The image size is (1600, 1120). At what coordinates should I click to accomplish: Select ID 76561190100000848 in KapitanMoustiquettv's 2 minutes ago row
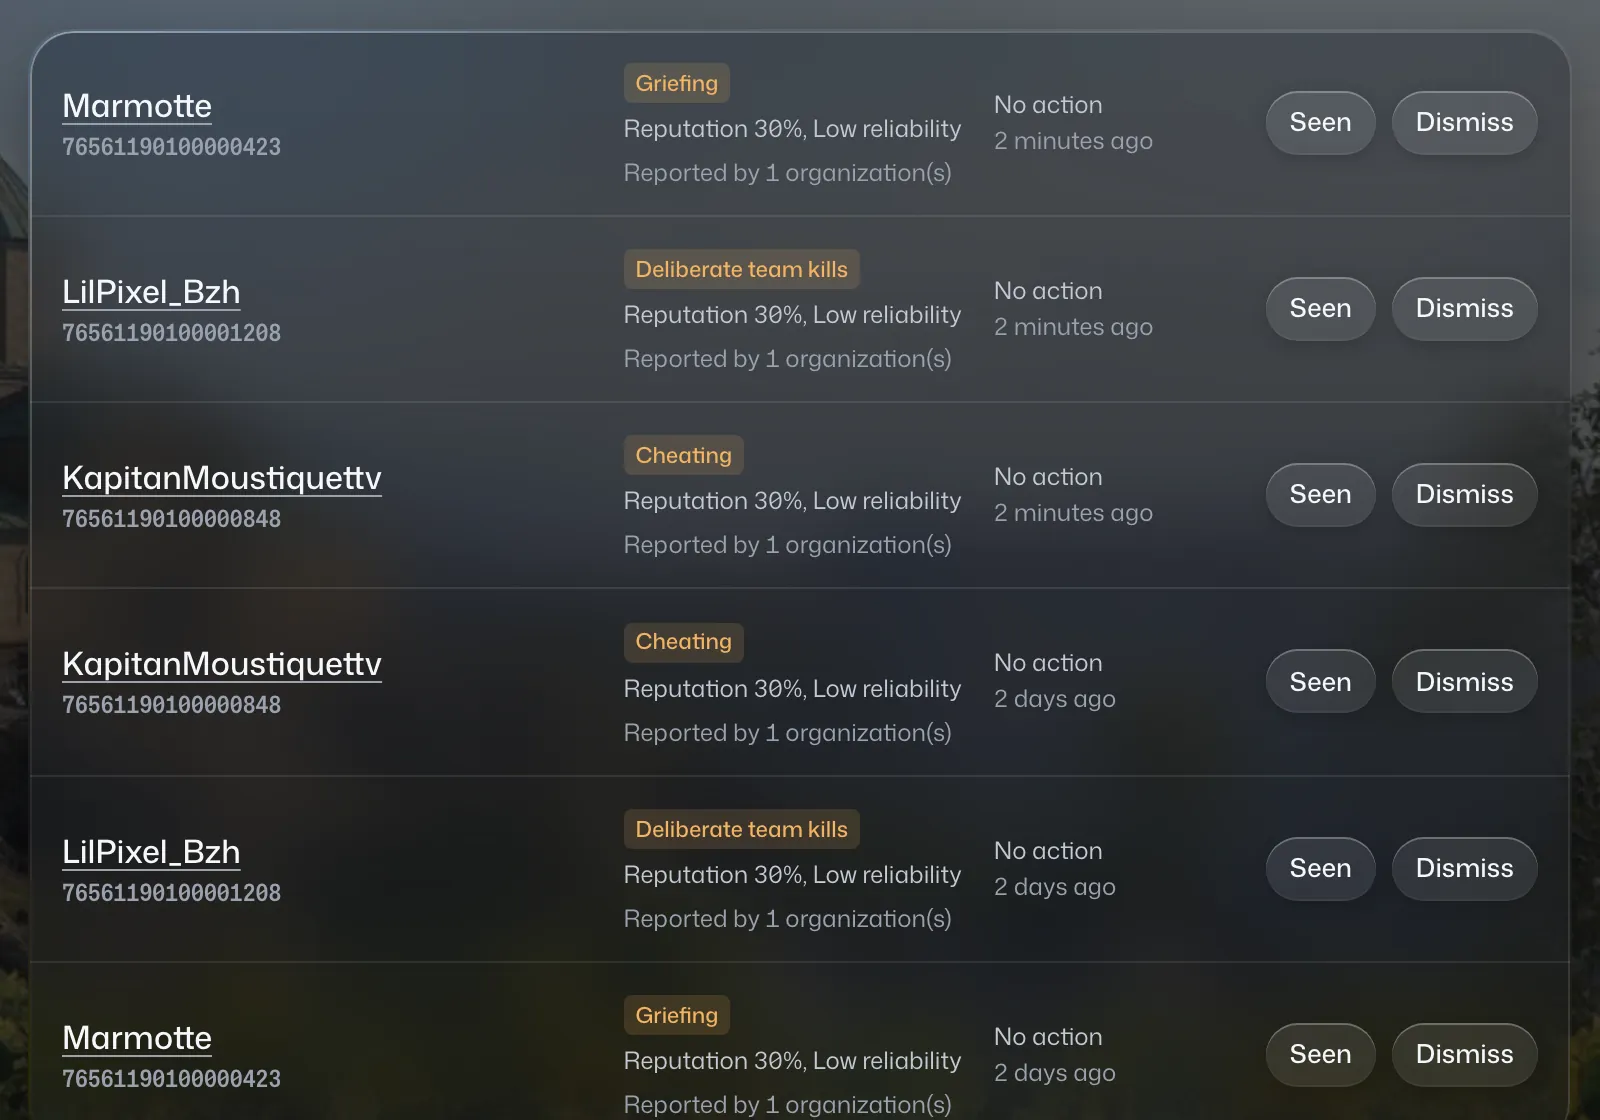(171, 519)
